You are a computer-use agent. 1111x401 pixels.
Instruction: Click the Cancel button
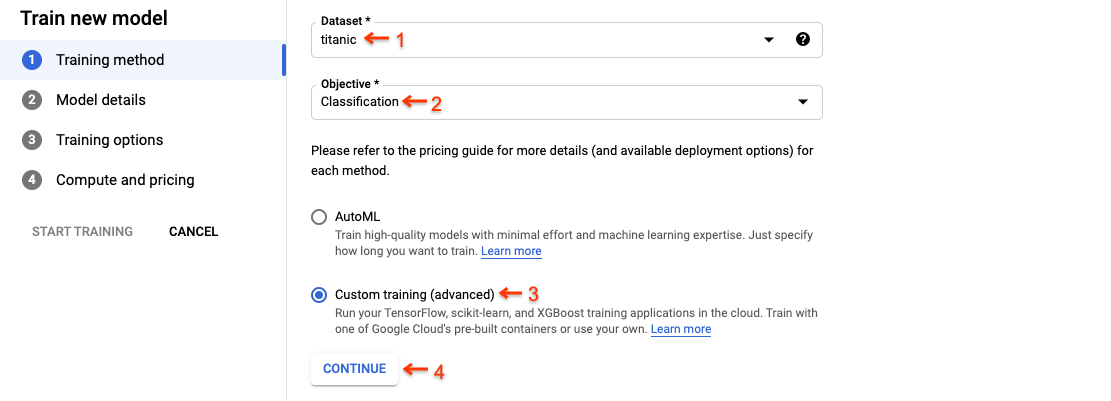tap(193, 231)
